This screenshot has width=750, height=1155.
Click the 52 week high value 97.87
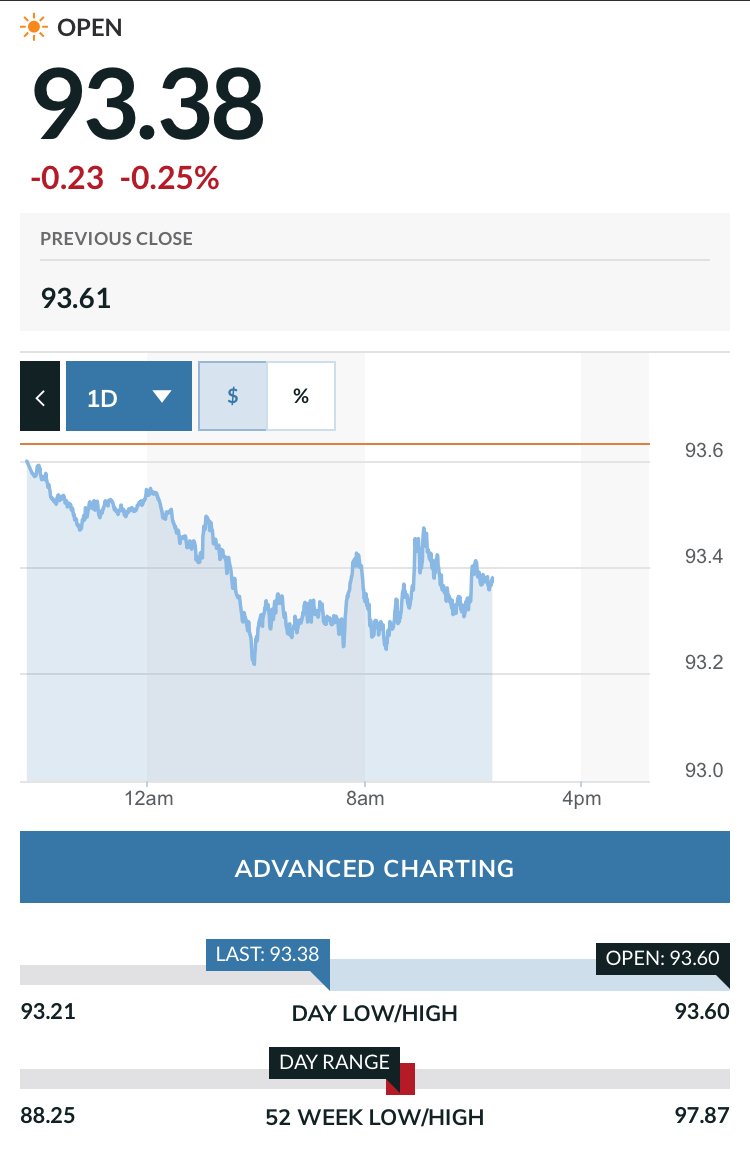point(702,1115)
